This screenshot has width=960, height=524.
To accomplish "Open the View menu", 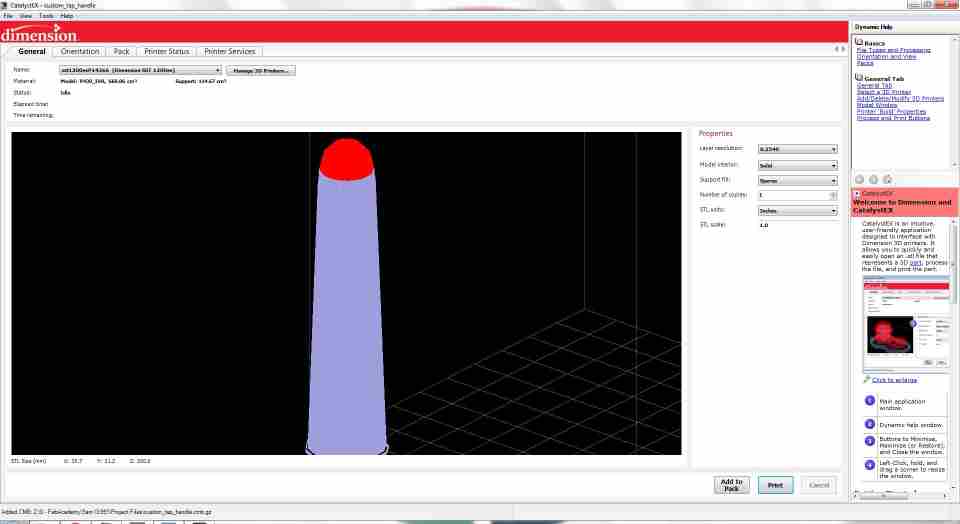I will 26,16.
